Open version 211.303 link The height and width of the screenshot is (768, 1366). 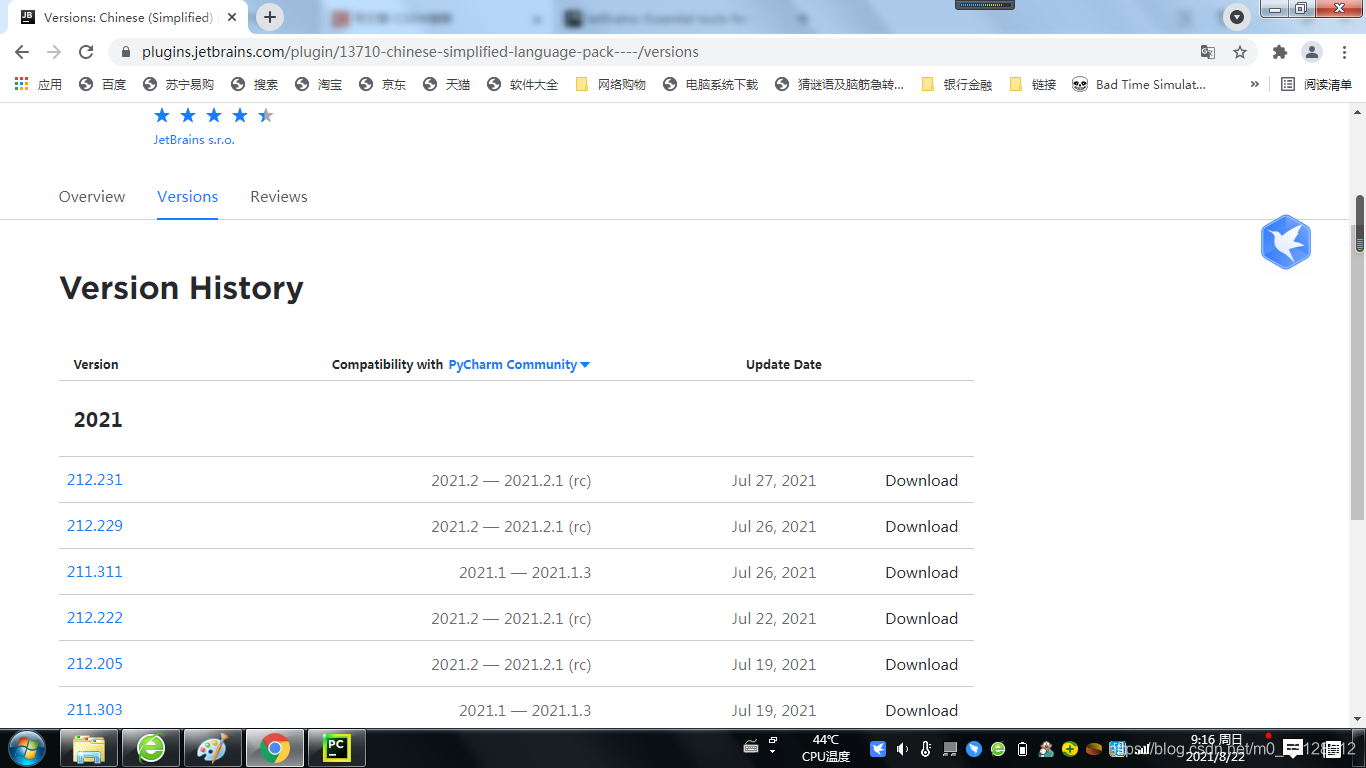[95, 710]
